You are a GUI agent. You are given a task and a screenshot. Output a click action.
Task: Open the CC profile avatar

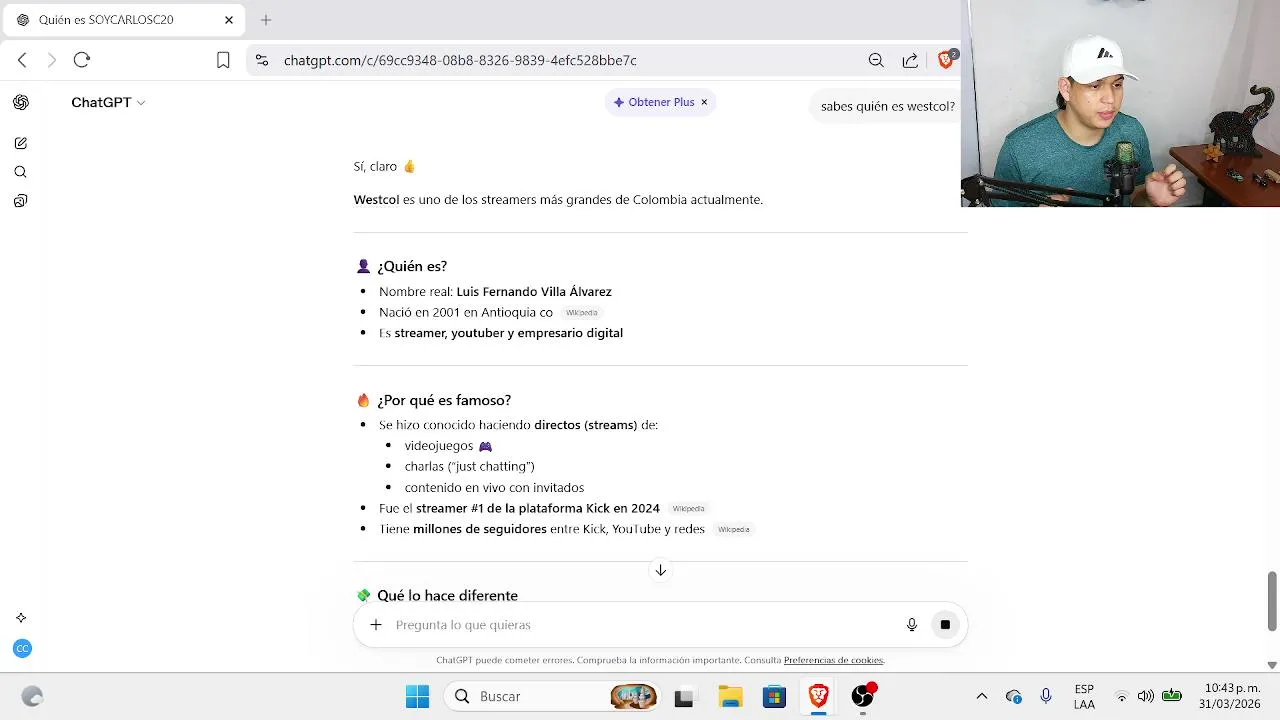coord(22,649)
